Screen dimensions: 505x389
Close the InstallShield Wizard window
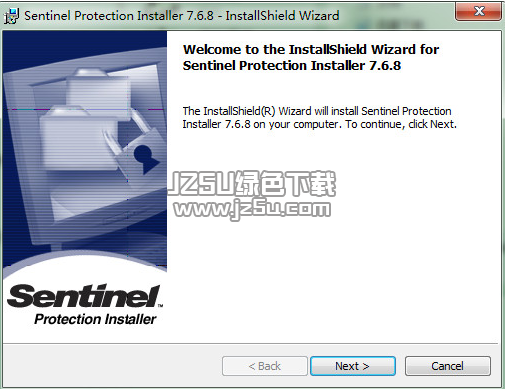[479, 12]
